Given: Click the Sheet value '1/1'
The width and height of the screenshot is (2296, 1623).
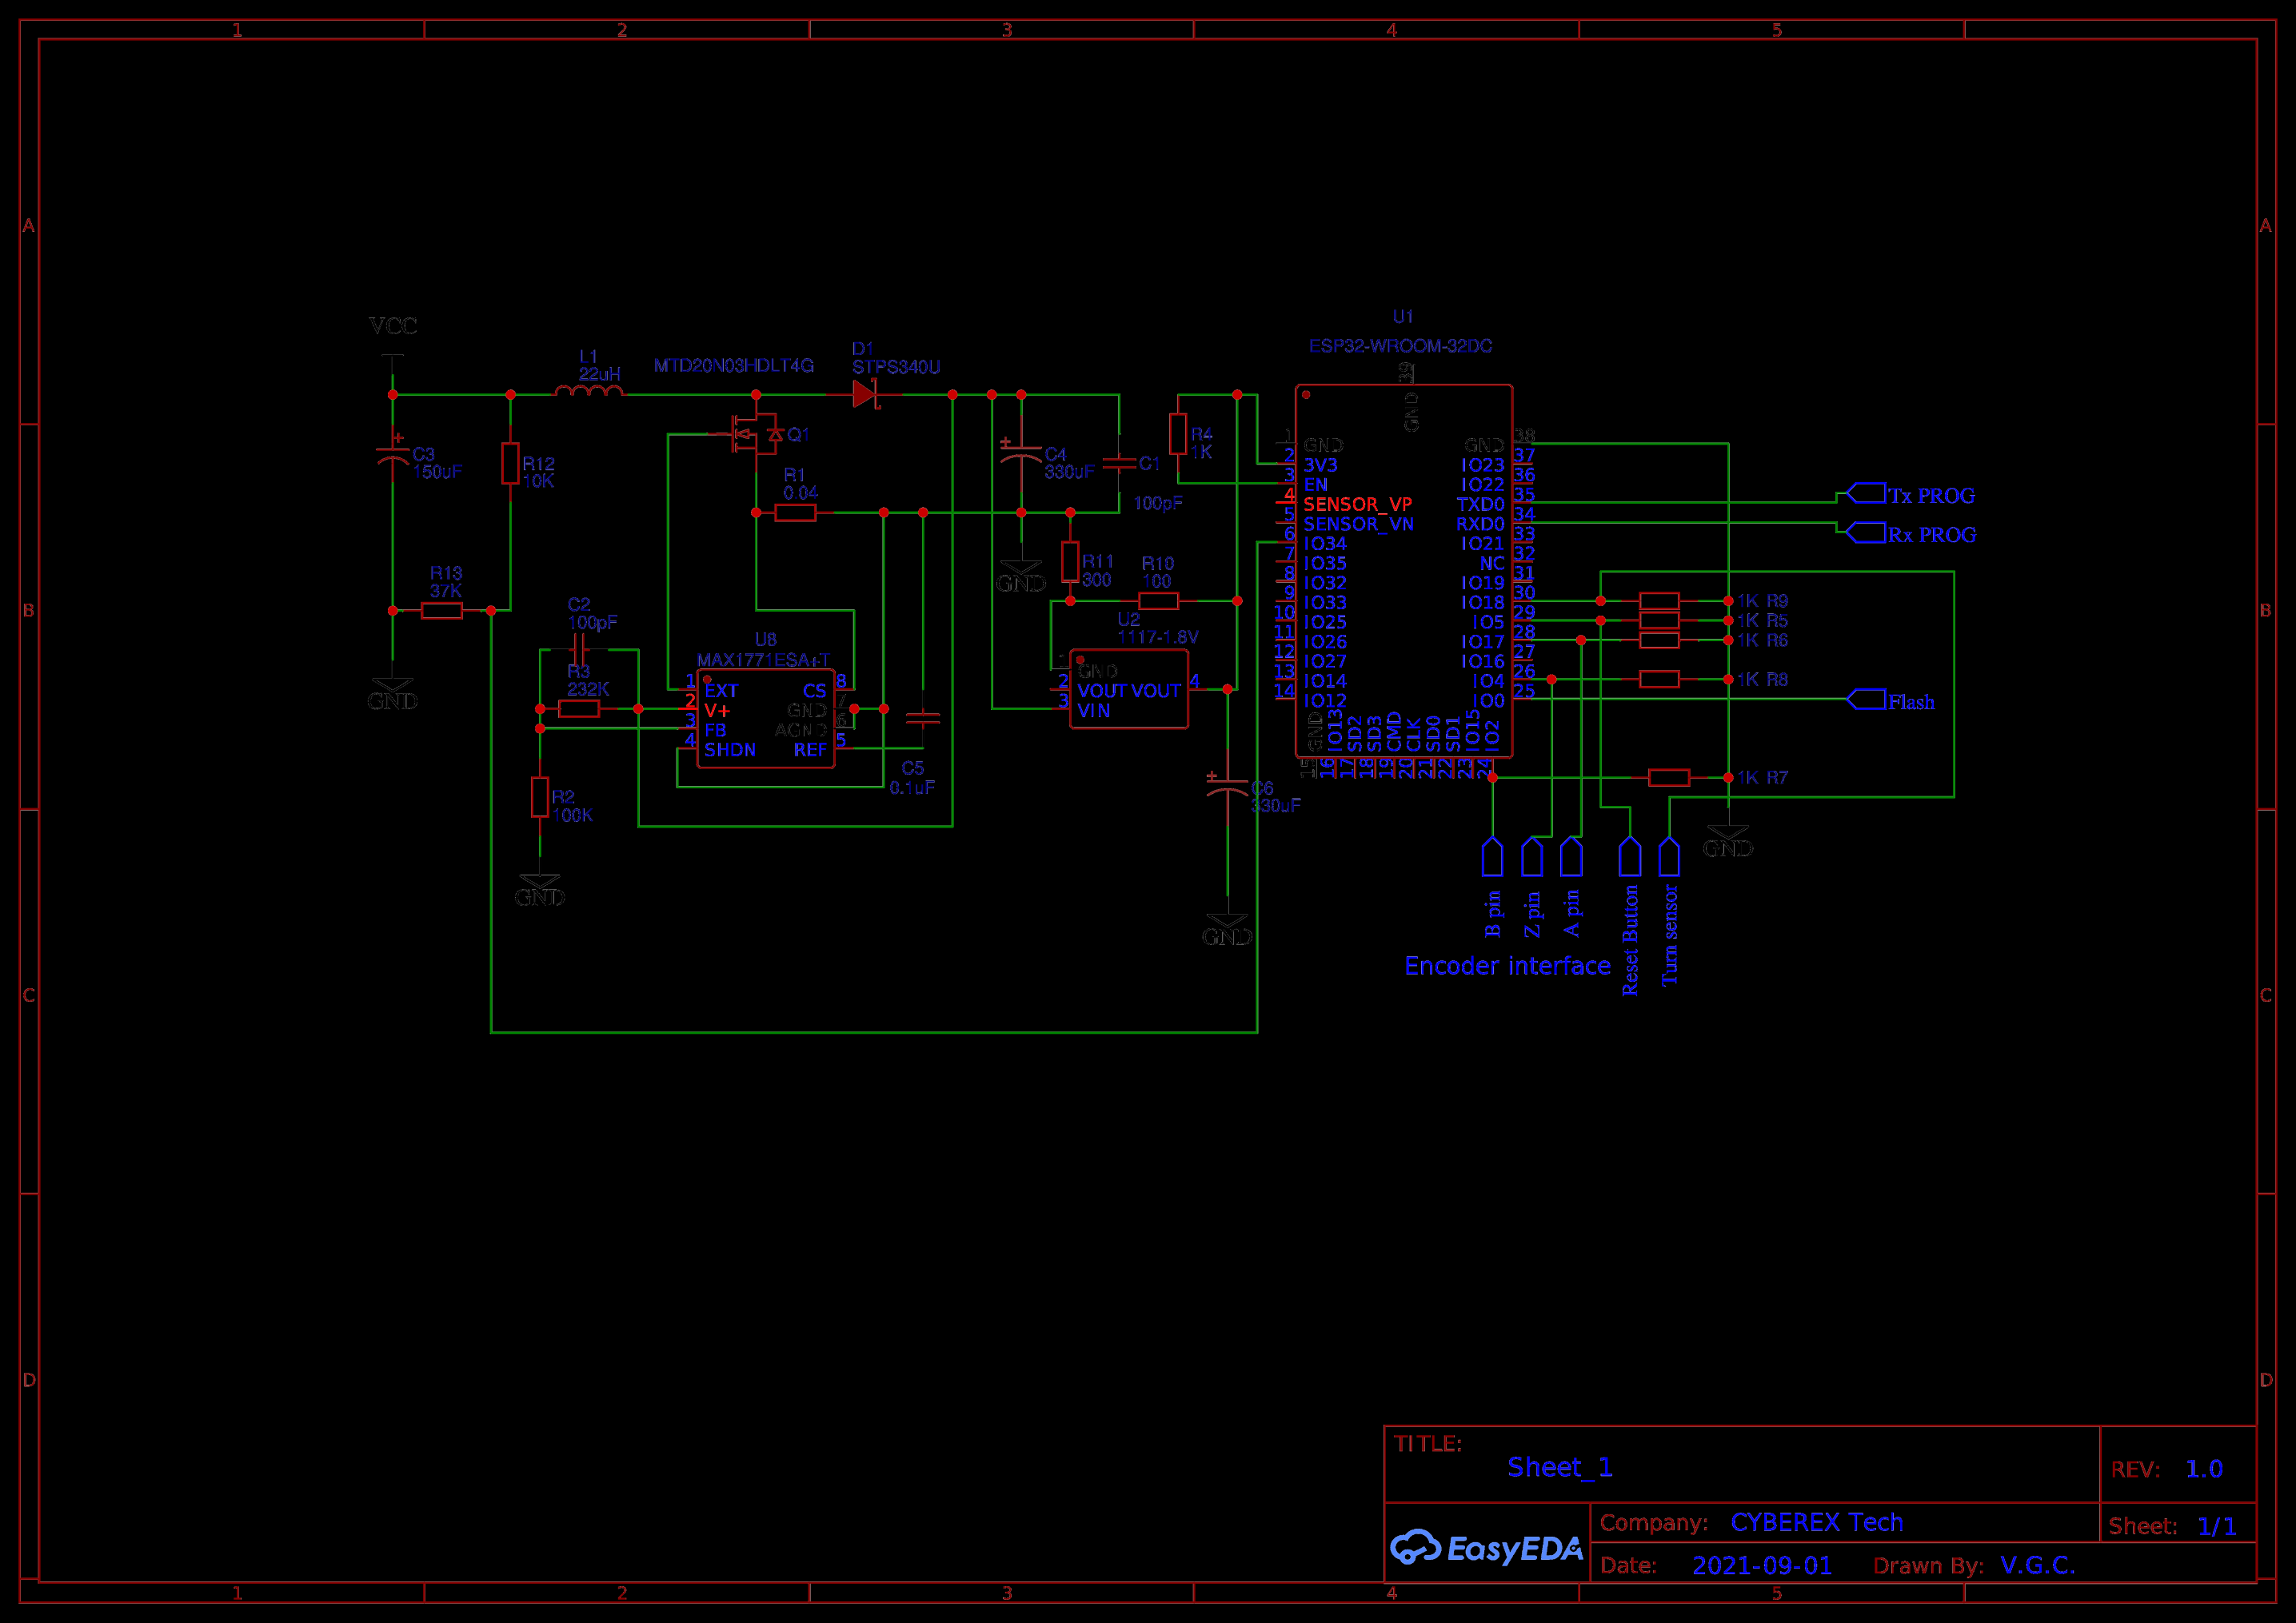Looking at the screenshot, I should (2217, 1526).
